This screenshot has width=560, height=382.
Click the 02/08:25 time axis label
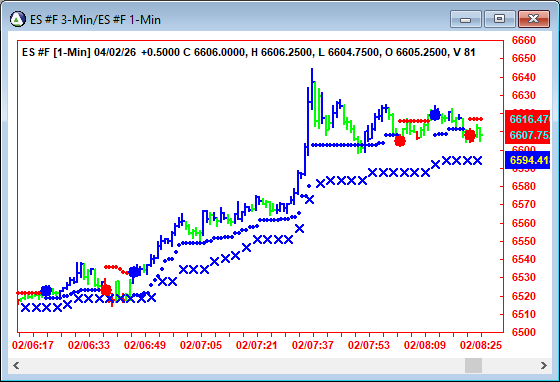pyautogui.click(x=481, y=345)
